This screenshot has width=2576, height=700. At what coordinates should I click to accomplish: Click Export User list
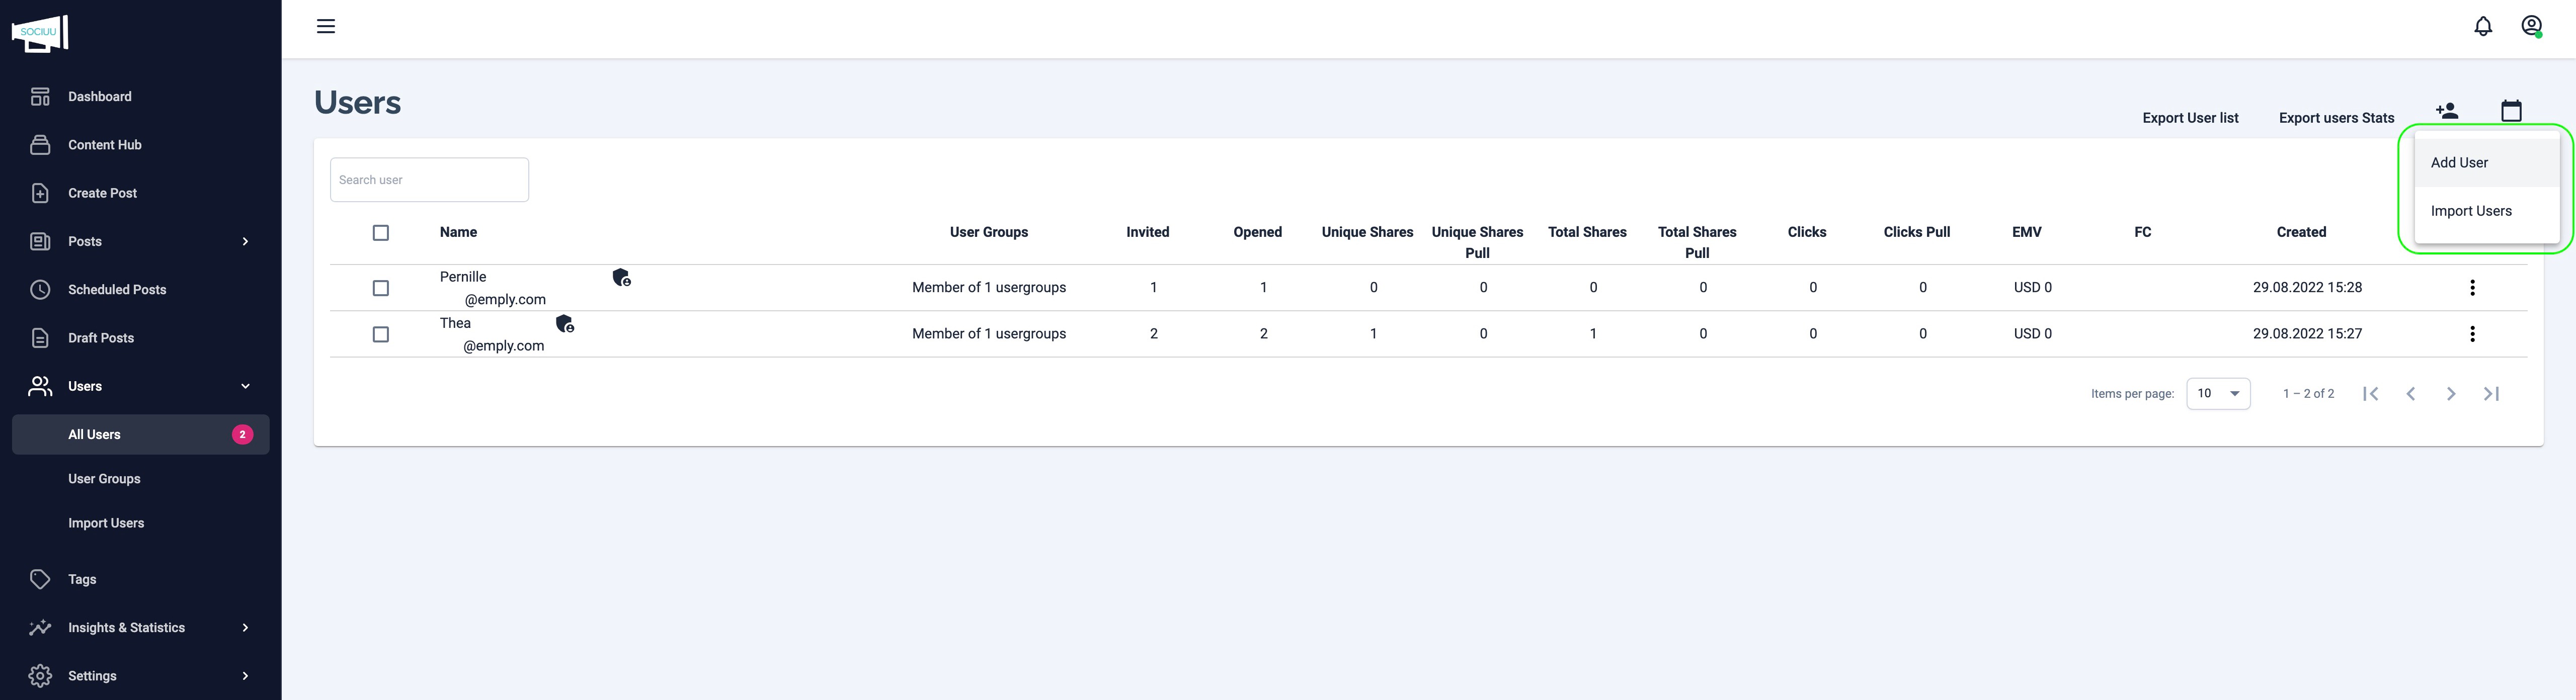coord(2190,118)
